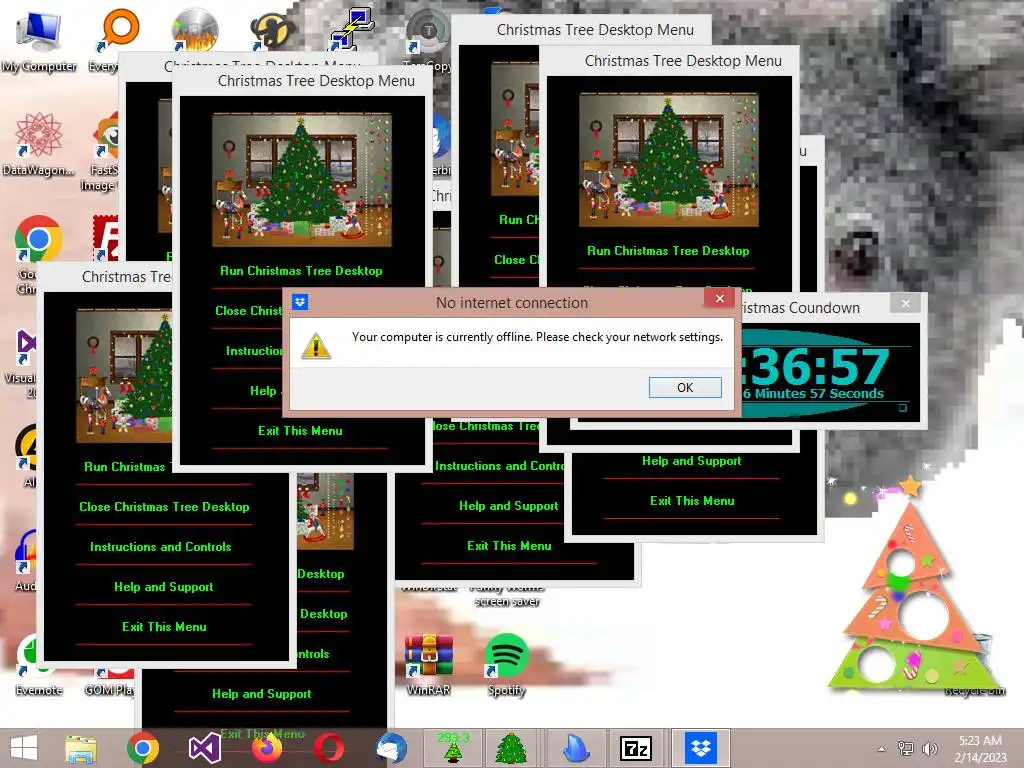Image resolution: width=1024 pixels, height=768 pixels.
Task: Select Instructions and Controls in the leftmost menu window
Action: 161,547
